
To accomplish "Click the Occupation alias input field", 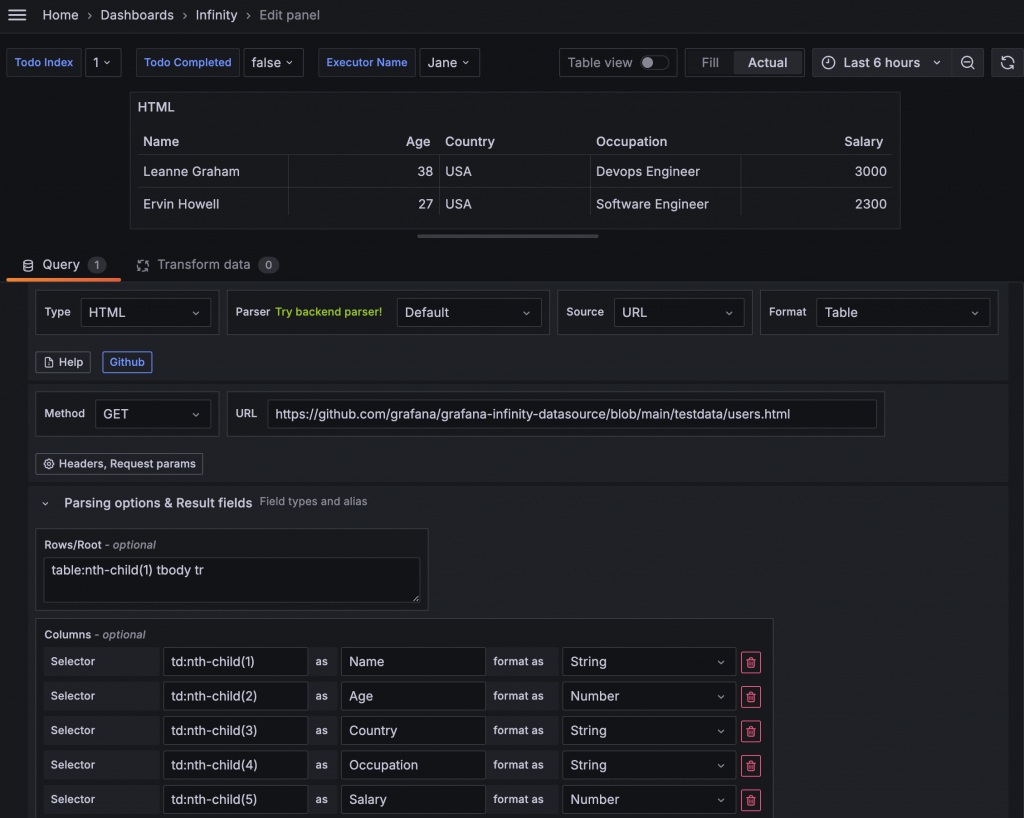I will point(413,765).
